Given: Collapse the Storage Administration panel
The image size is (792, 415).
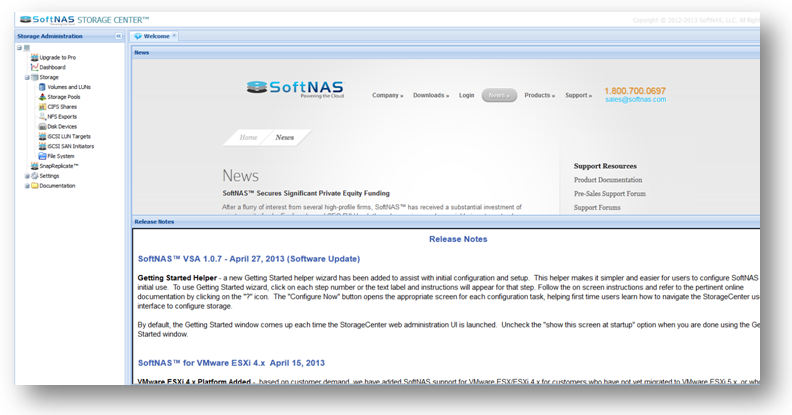Looking at the screenshot, I should click(118, 36).
